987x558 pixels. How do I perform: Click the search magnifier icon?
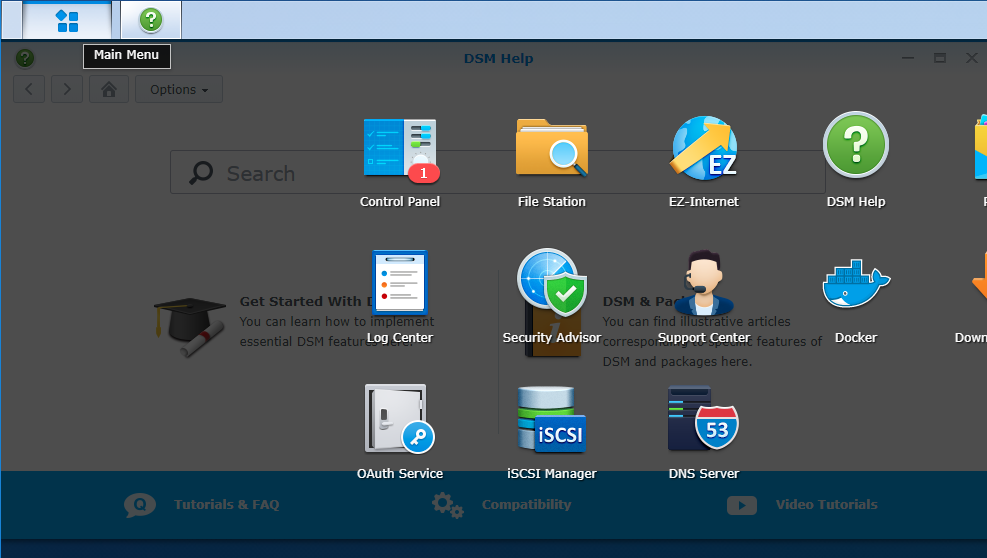point(201,173)
